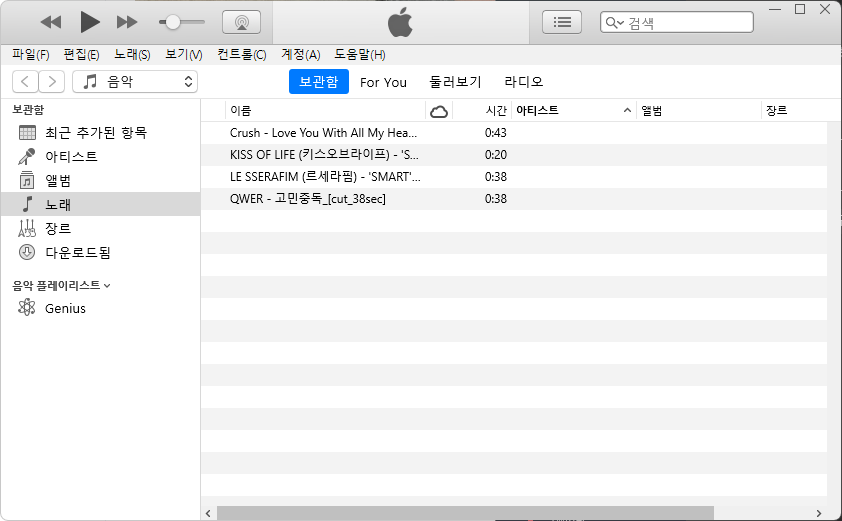
Task: Sort by the 아티스트 column header
Action: (x=574, y=111)
